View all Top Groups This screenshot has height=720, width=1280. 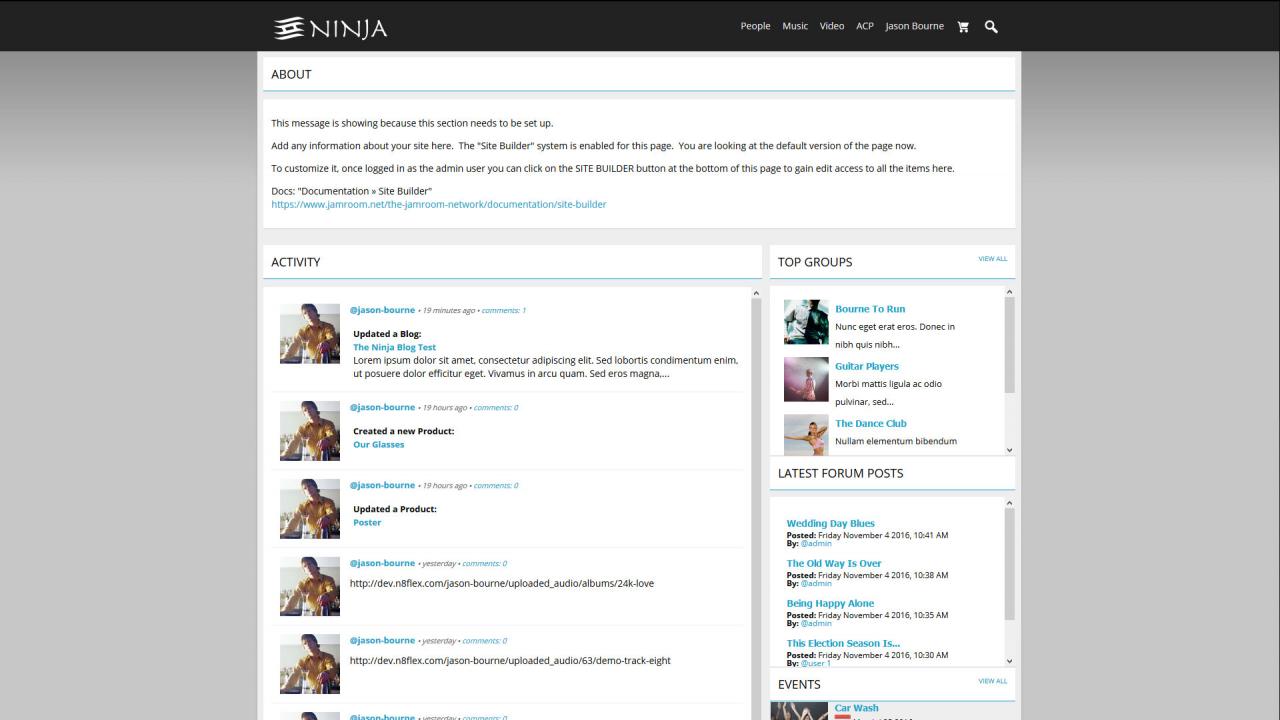tap(992, 259)
